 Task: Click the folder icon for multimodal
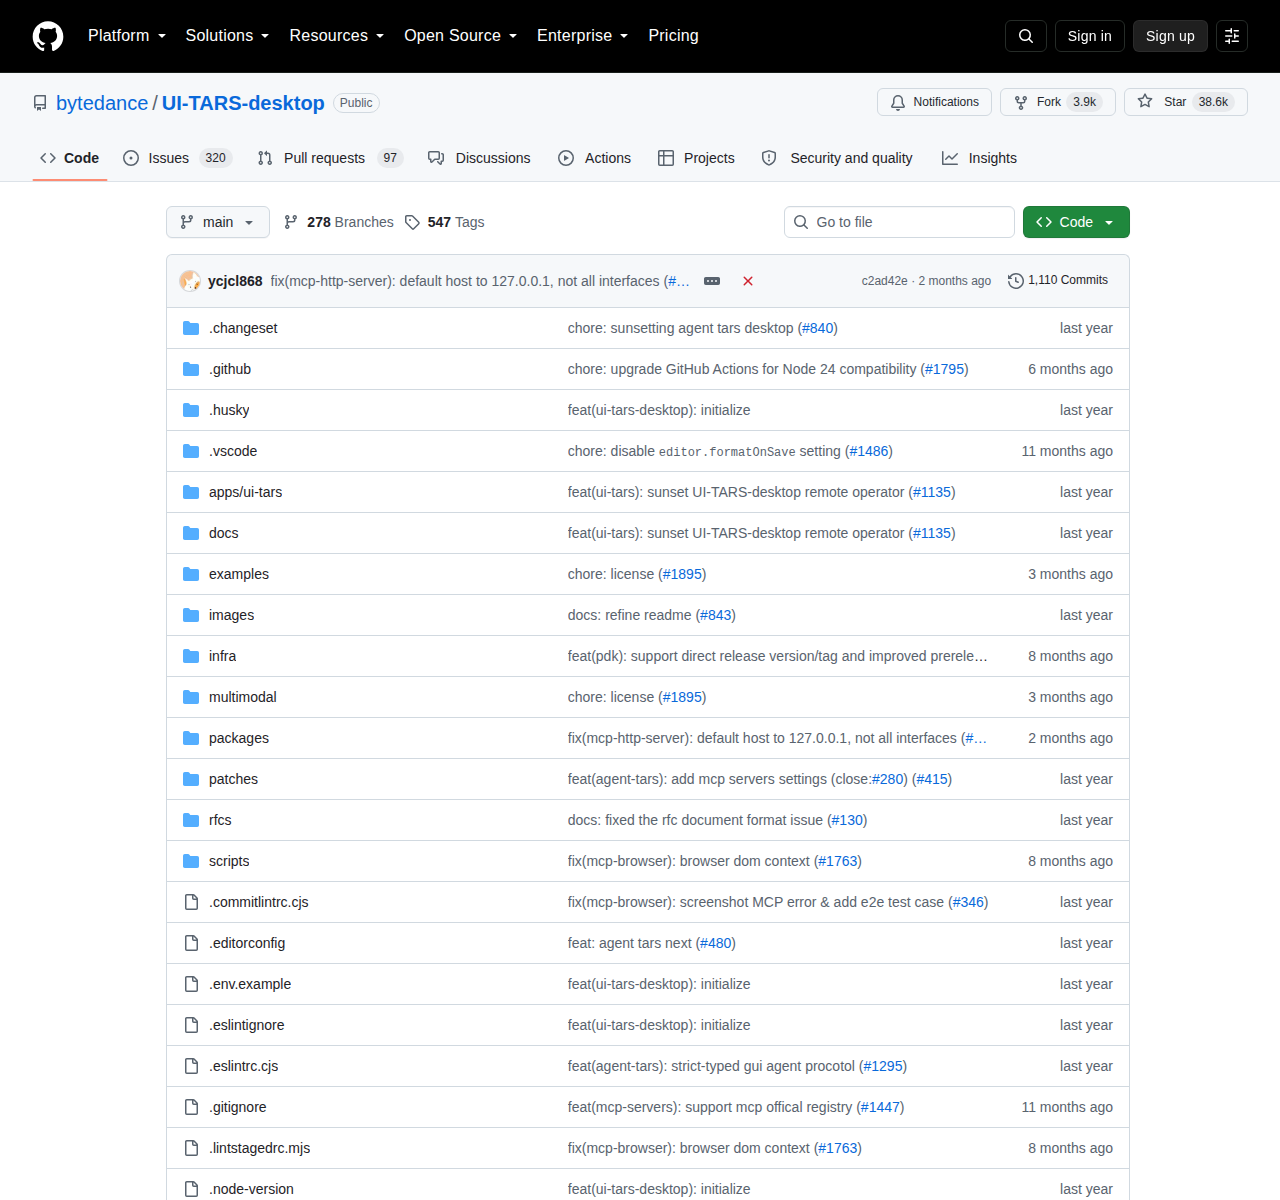tap(191, 697)
